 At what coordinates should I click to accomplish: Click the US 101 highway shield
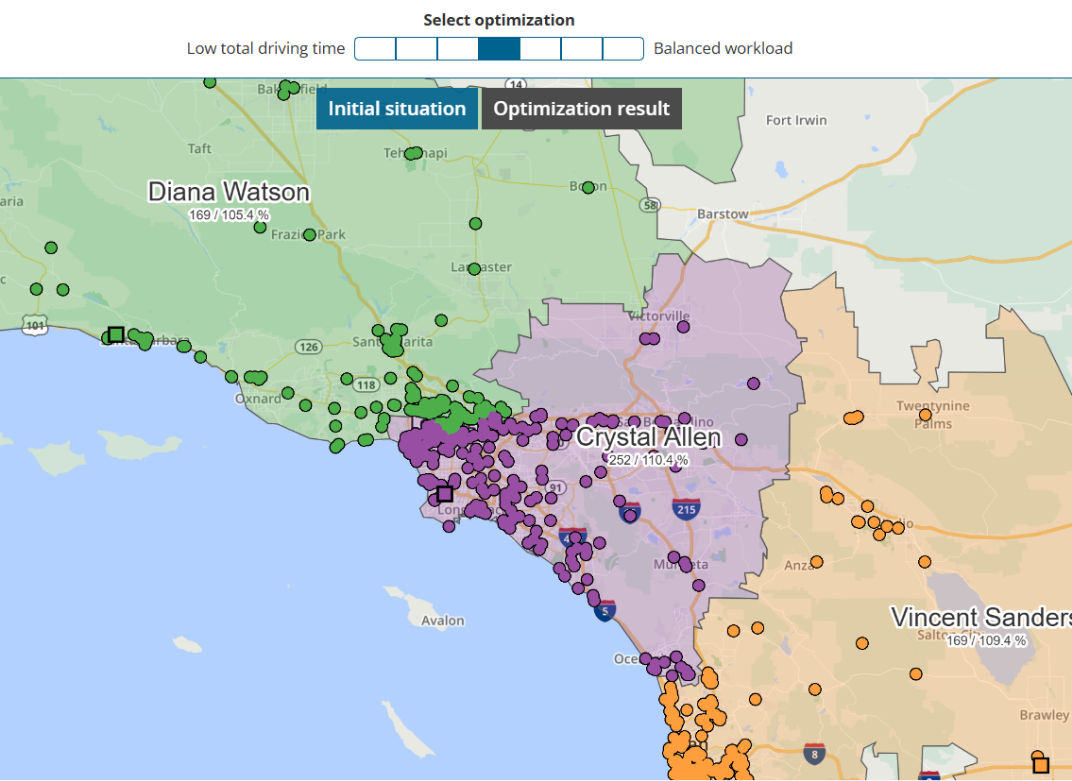pos(35,324)
